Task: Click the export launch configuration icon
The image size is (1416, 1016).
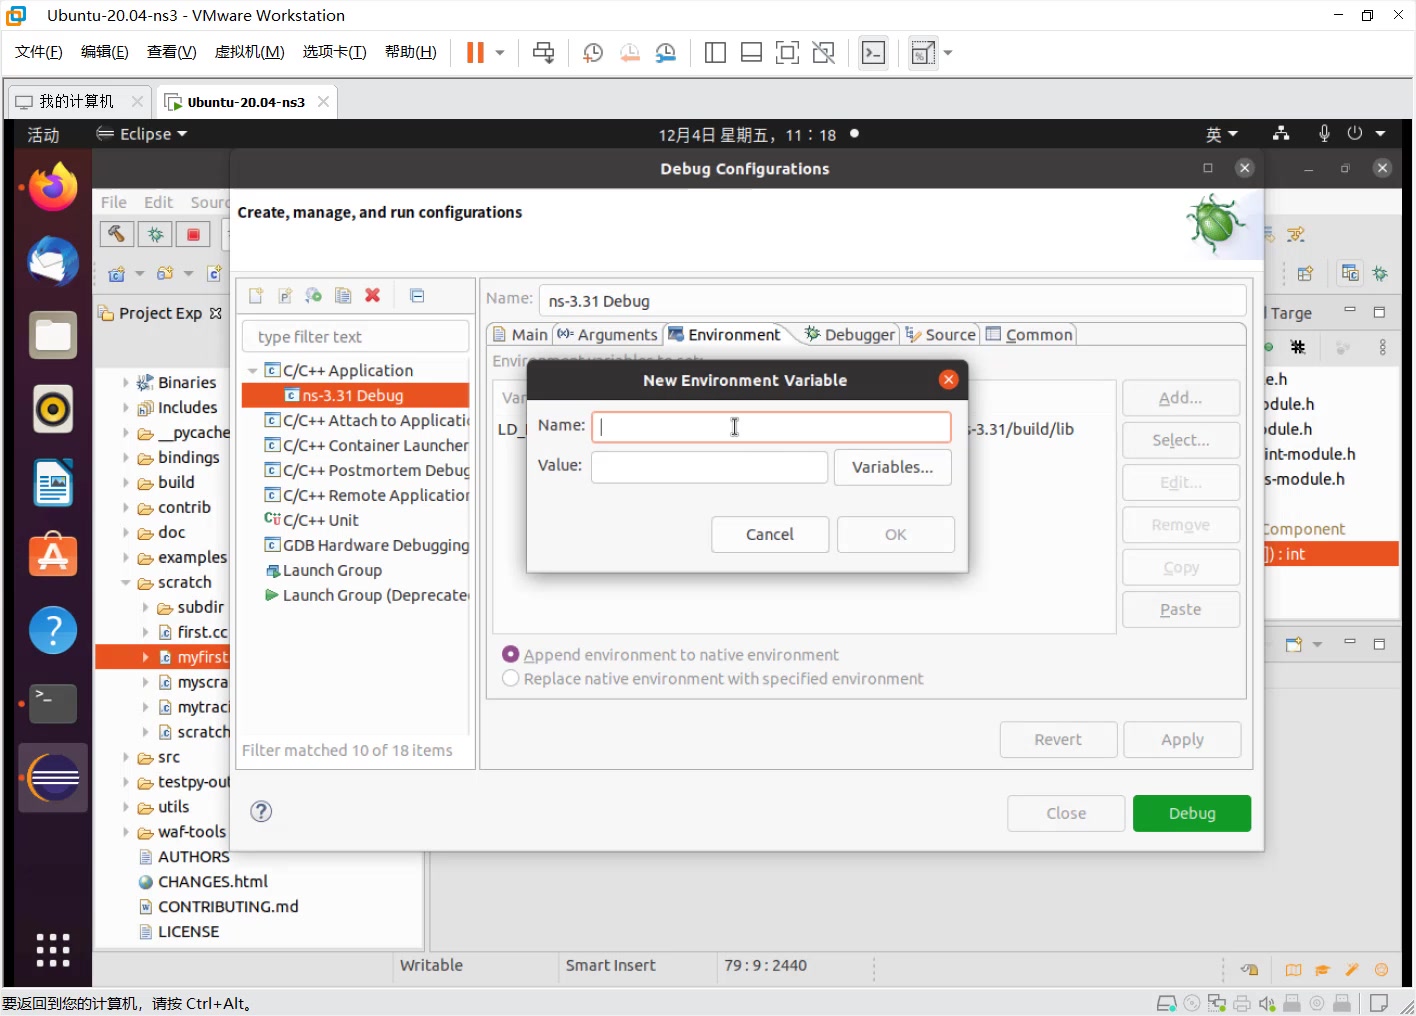Action: coord(314,296)
